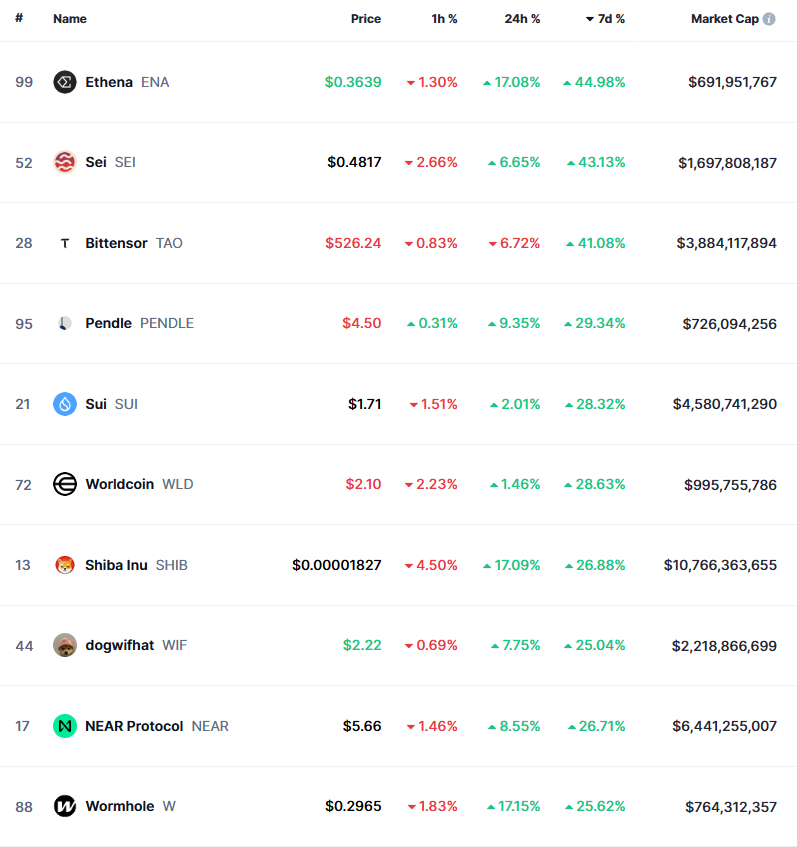The width and height of the screenshot is (797, 847).
Task: Click the Worldcoin logo icon
Action: pos(65,484)
